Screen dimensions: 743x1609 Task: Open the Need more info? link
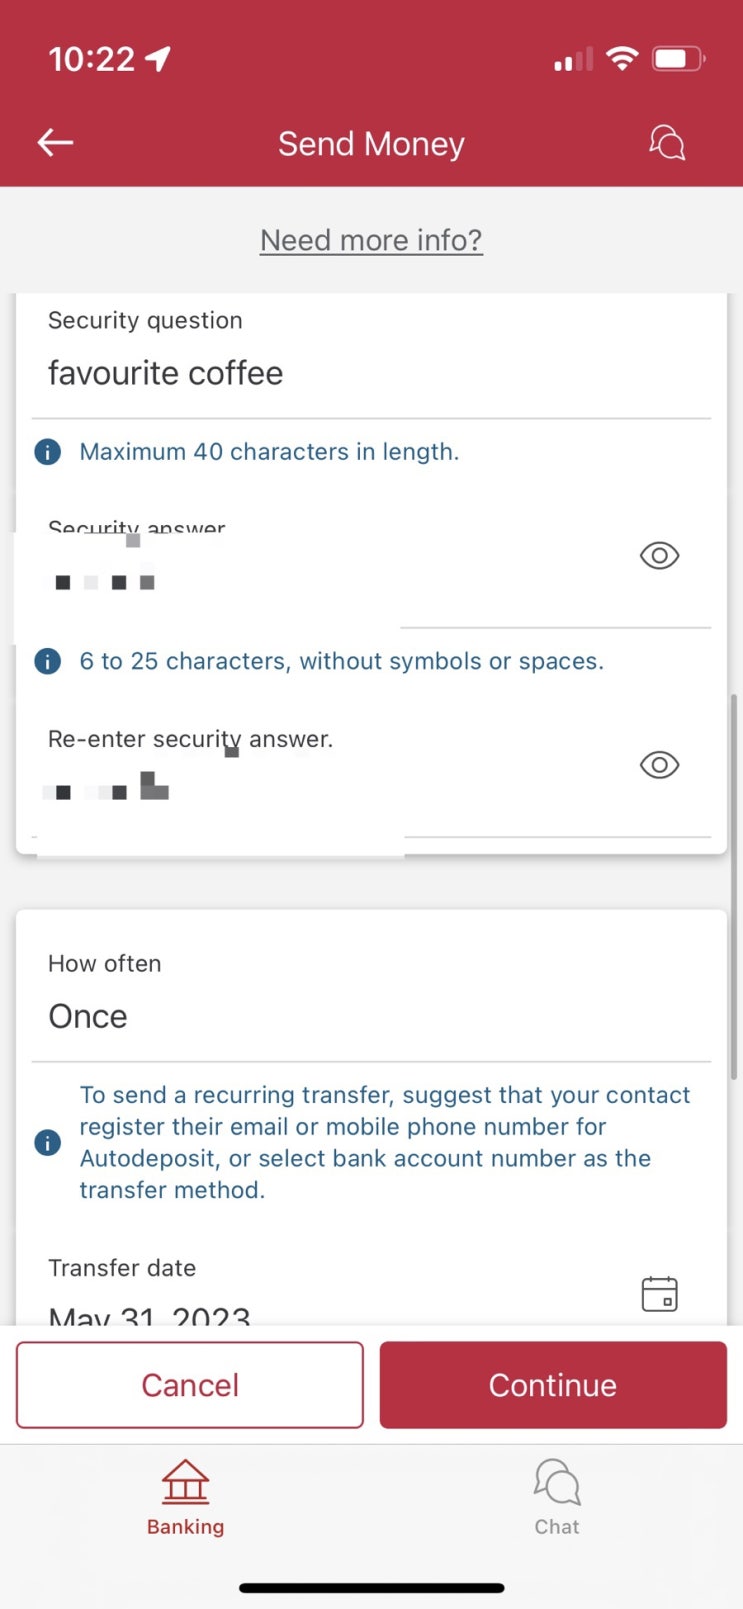(371, 240)
